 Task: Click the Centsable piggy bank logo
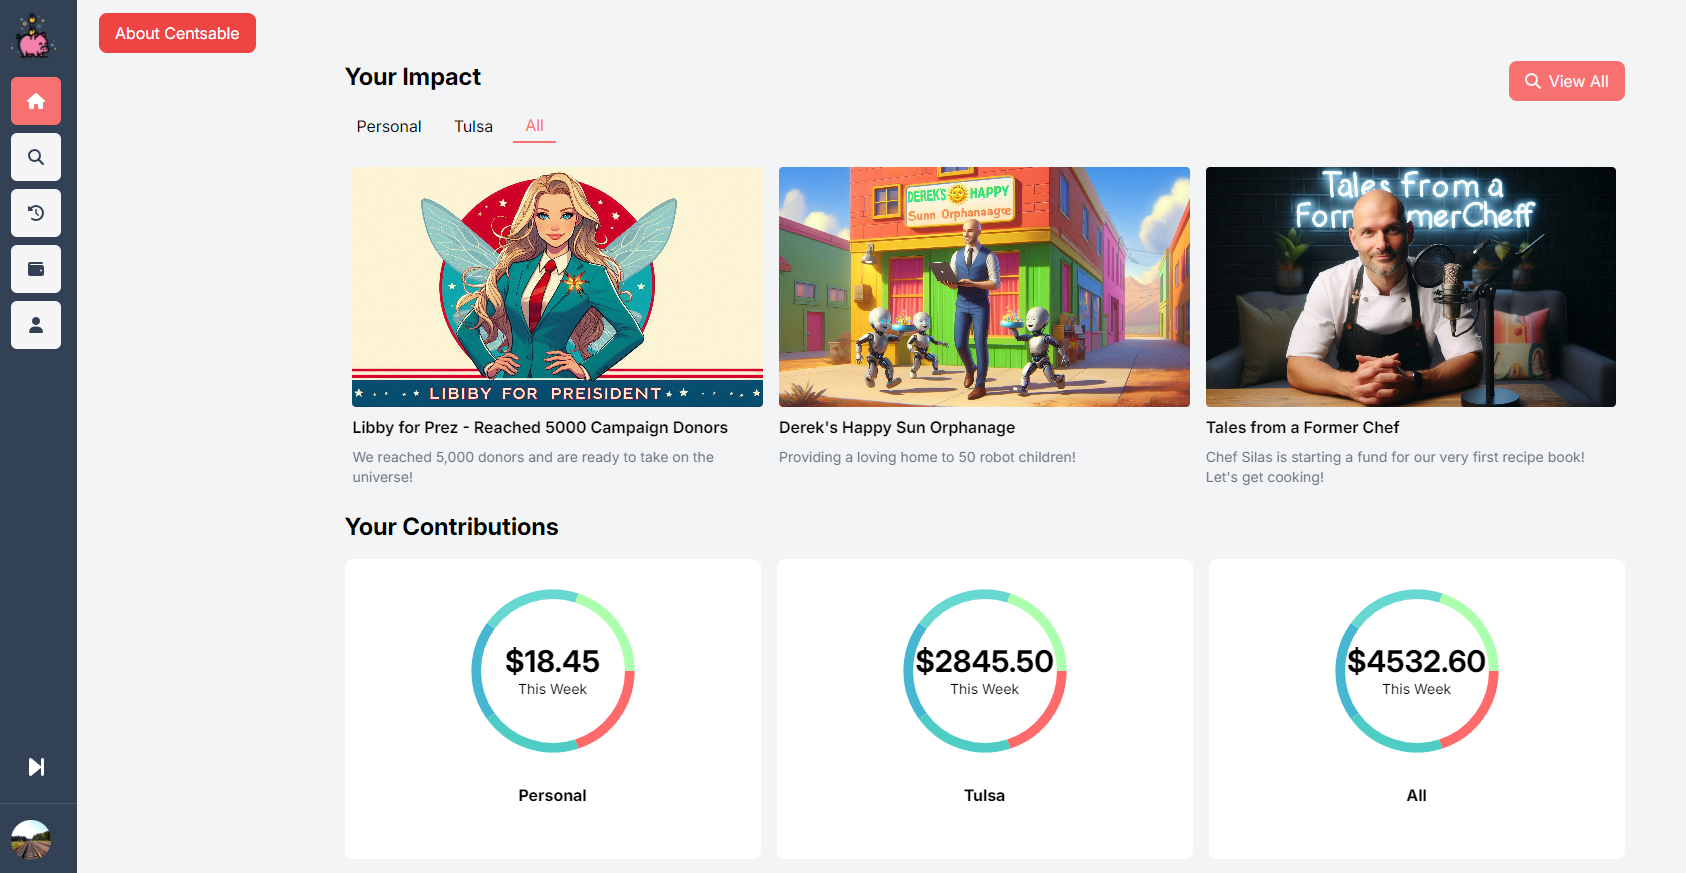pos(34,37)
